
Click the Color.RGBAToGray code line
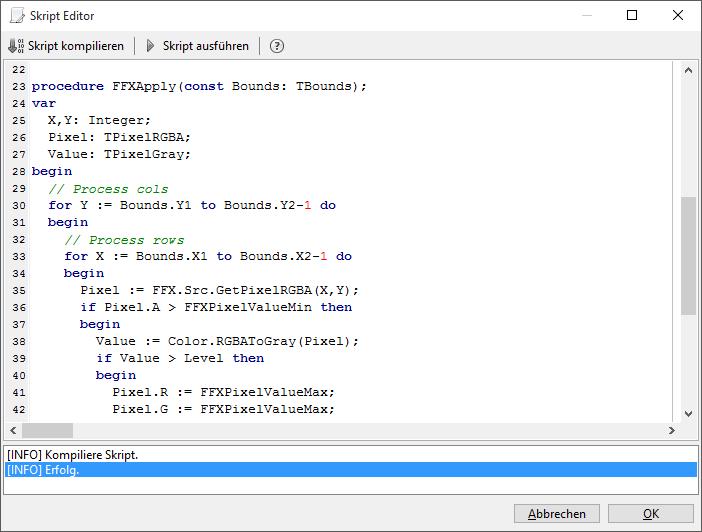227,341
